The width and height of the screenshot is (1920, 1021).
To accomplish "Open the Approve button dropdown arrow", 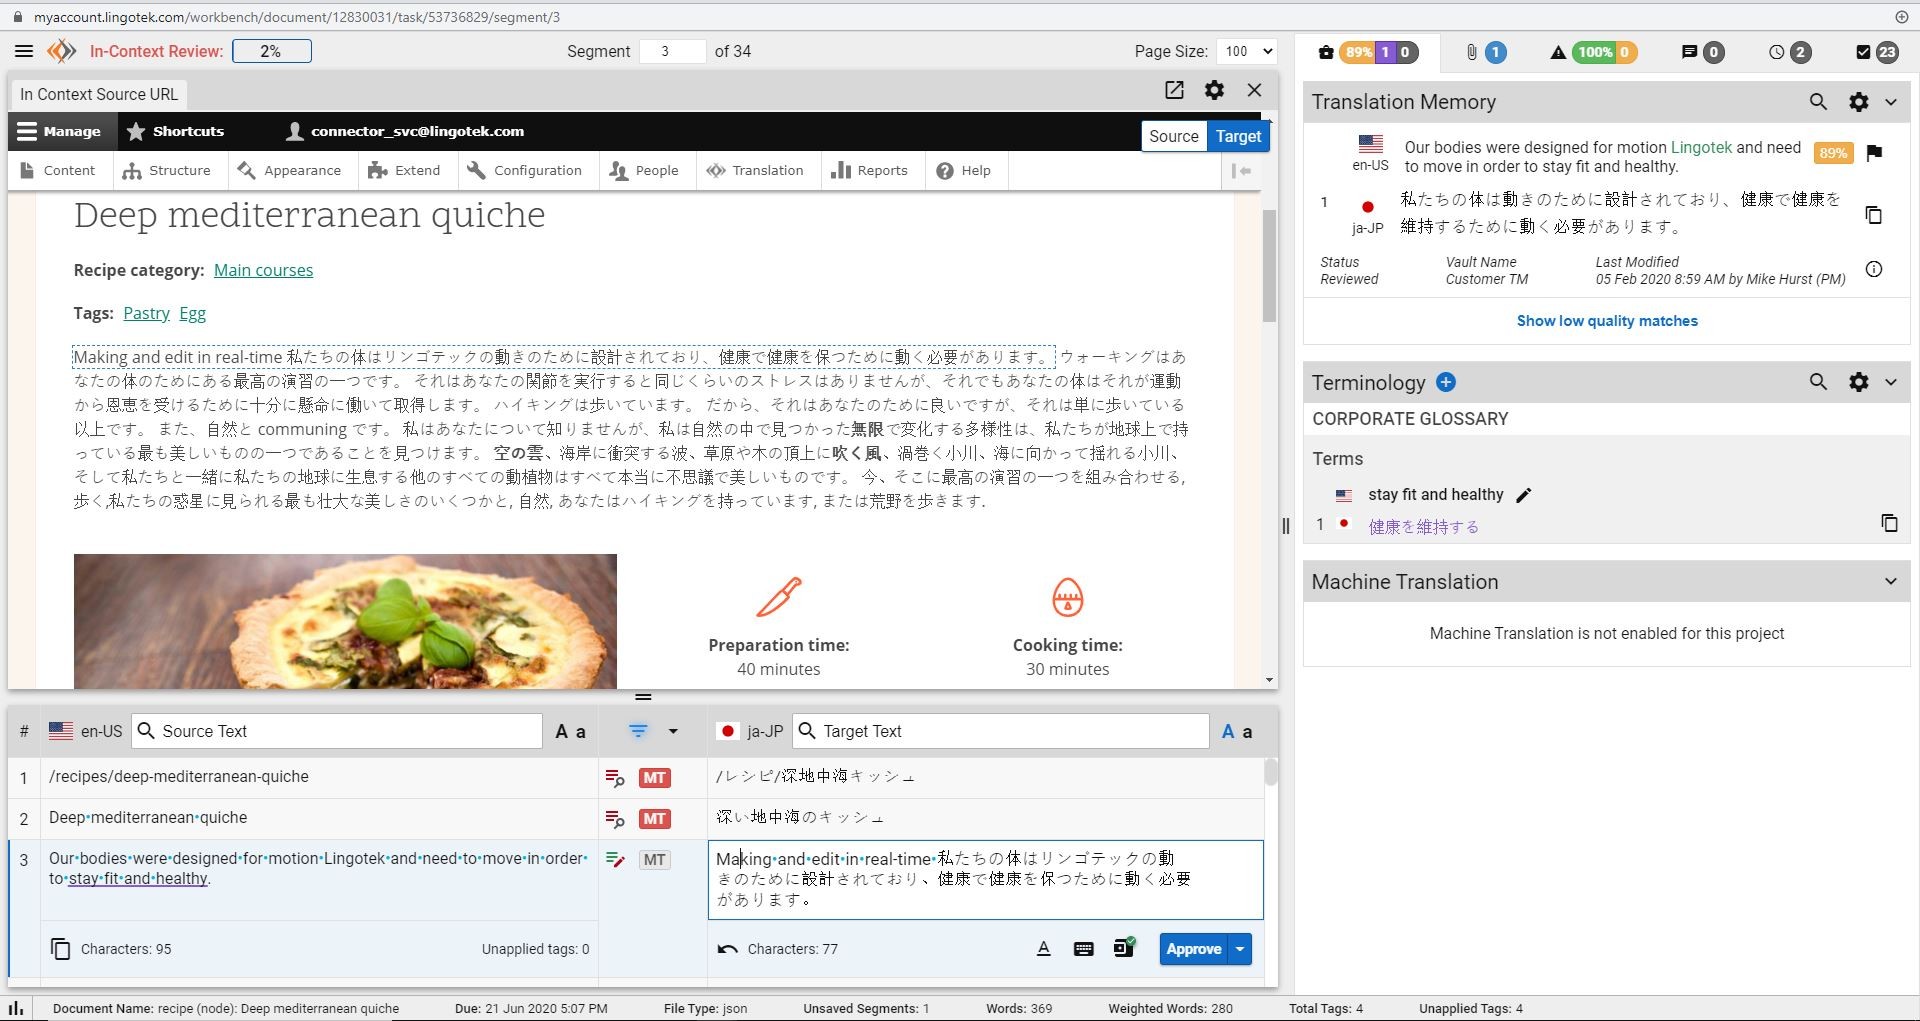I will click(1240, 949).
